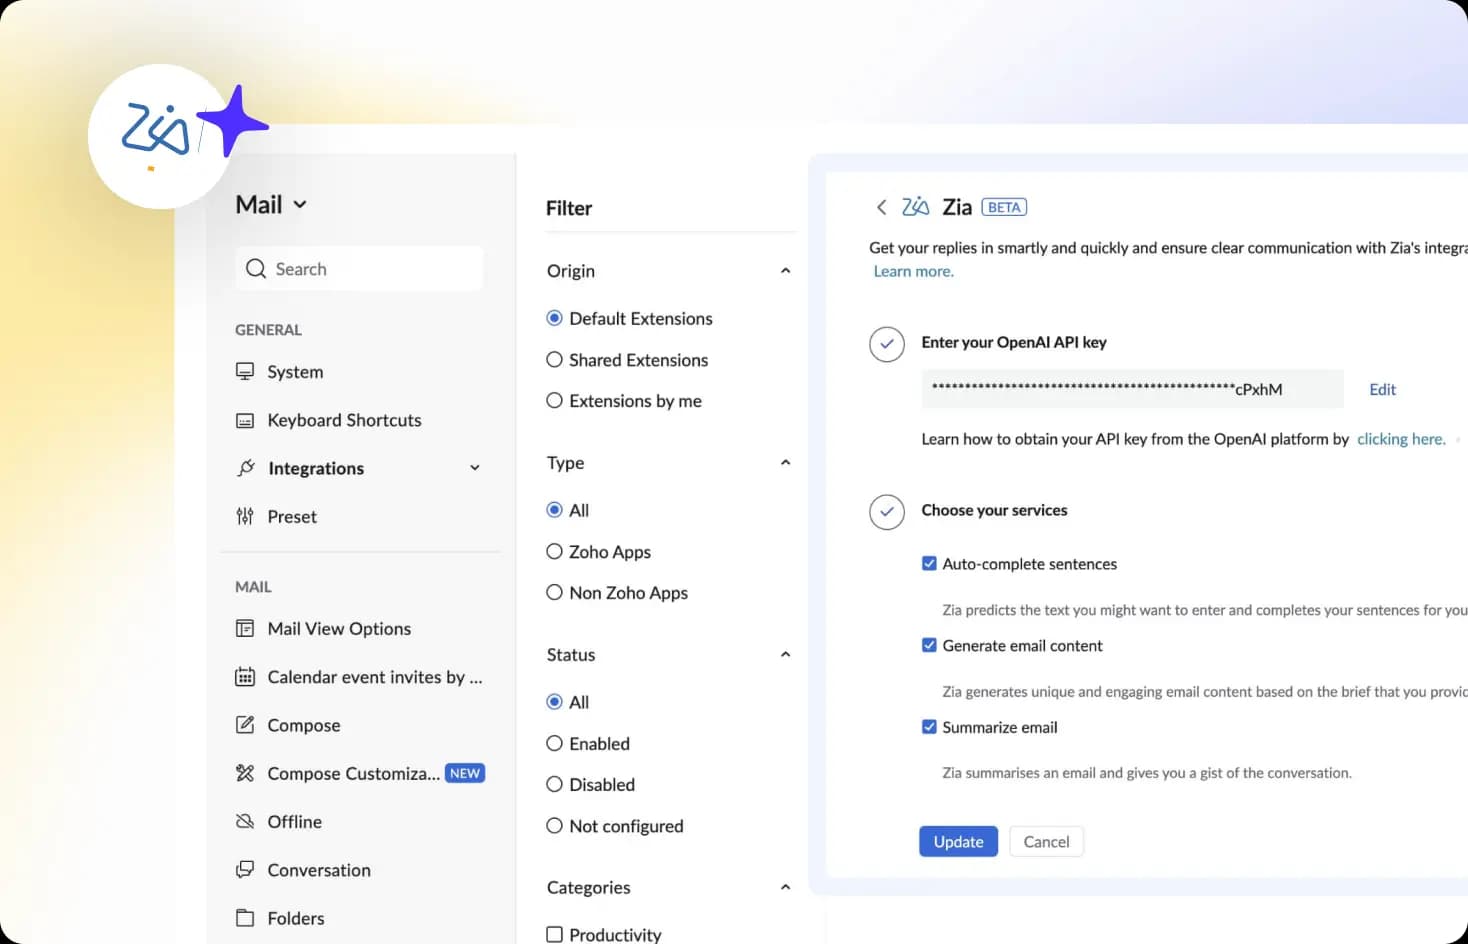Viewport: 1468px width, 944px height.
Task: Click the Choose your services checkmark circle
Action: (x=887, y=512)
